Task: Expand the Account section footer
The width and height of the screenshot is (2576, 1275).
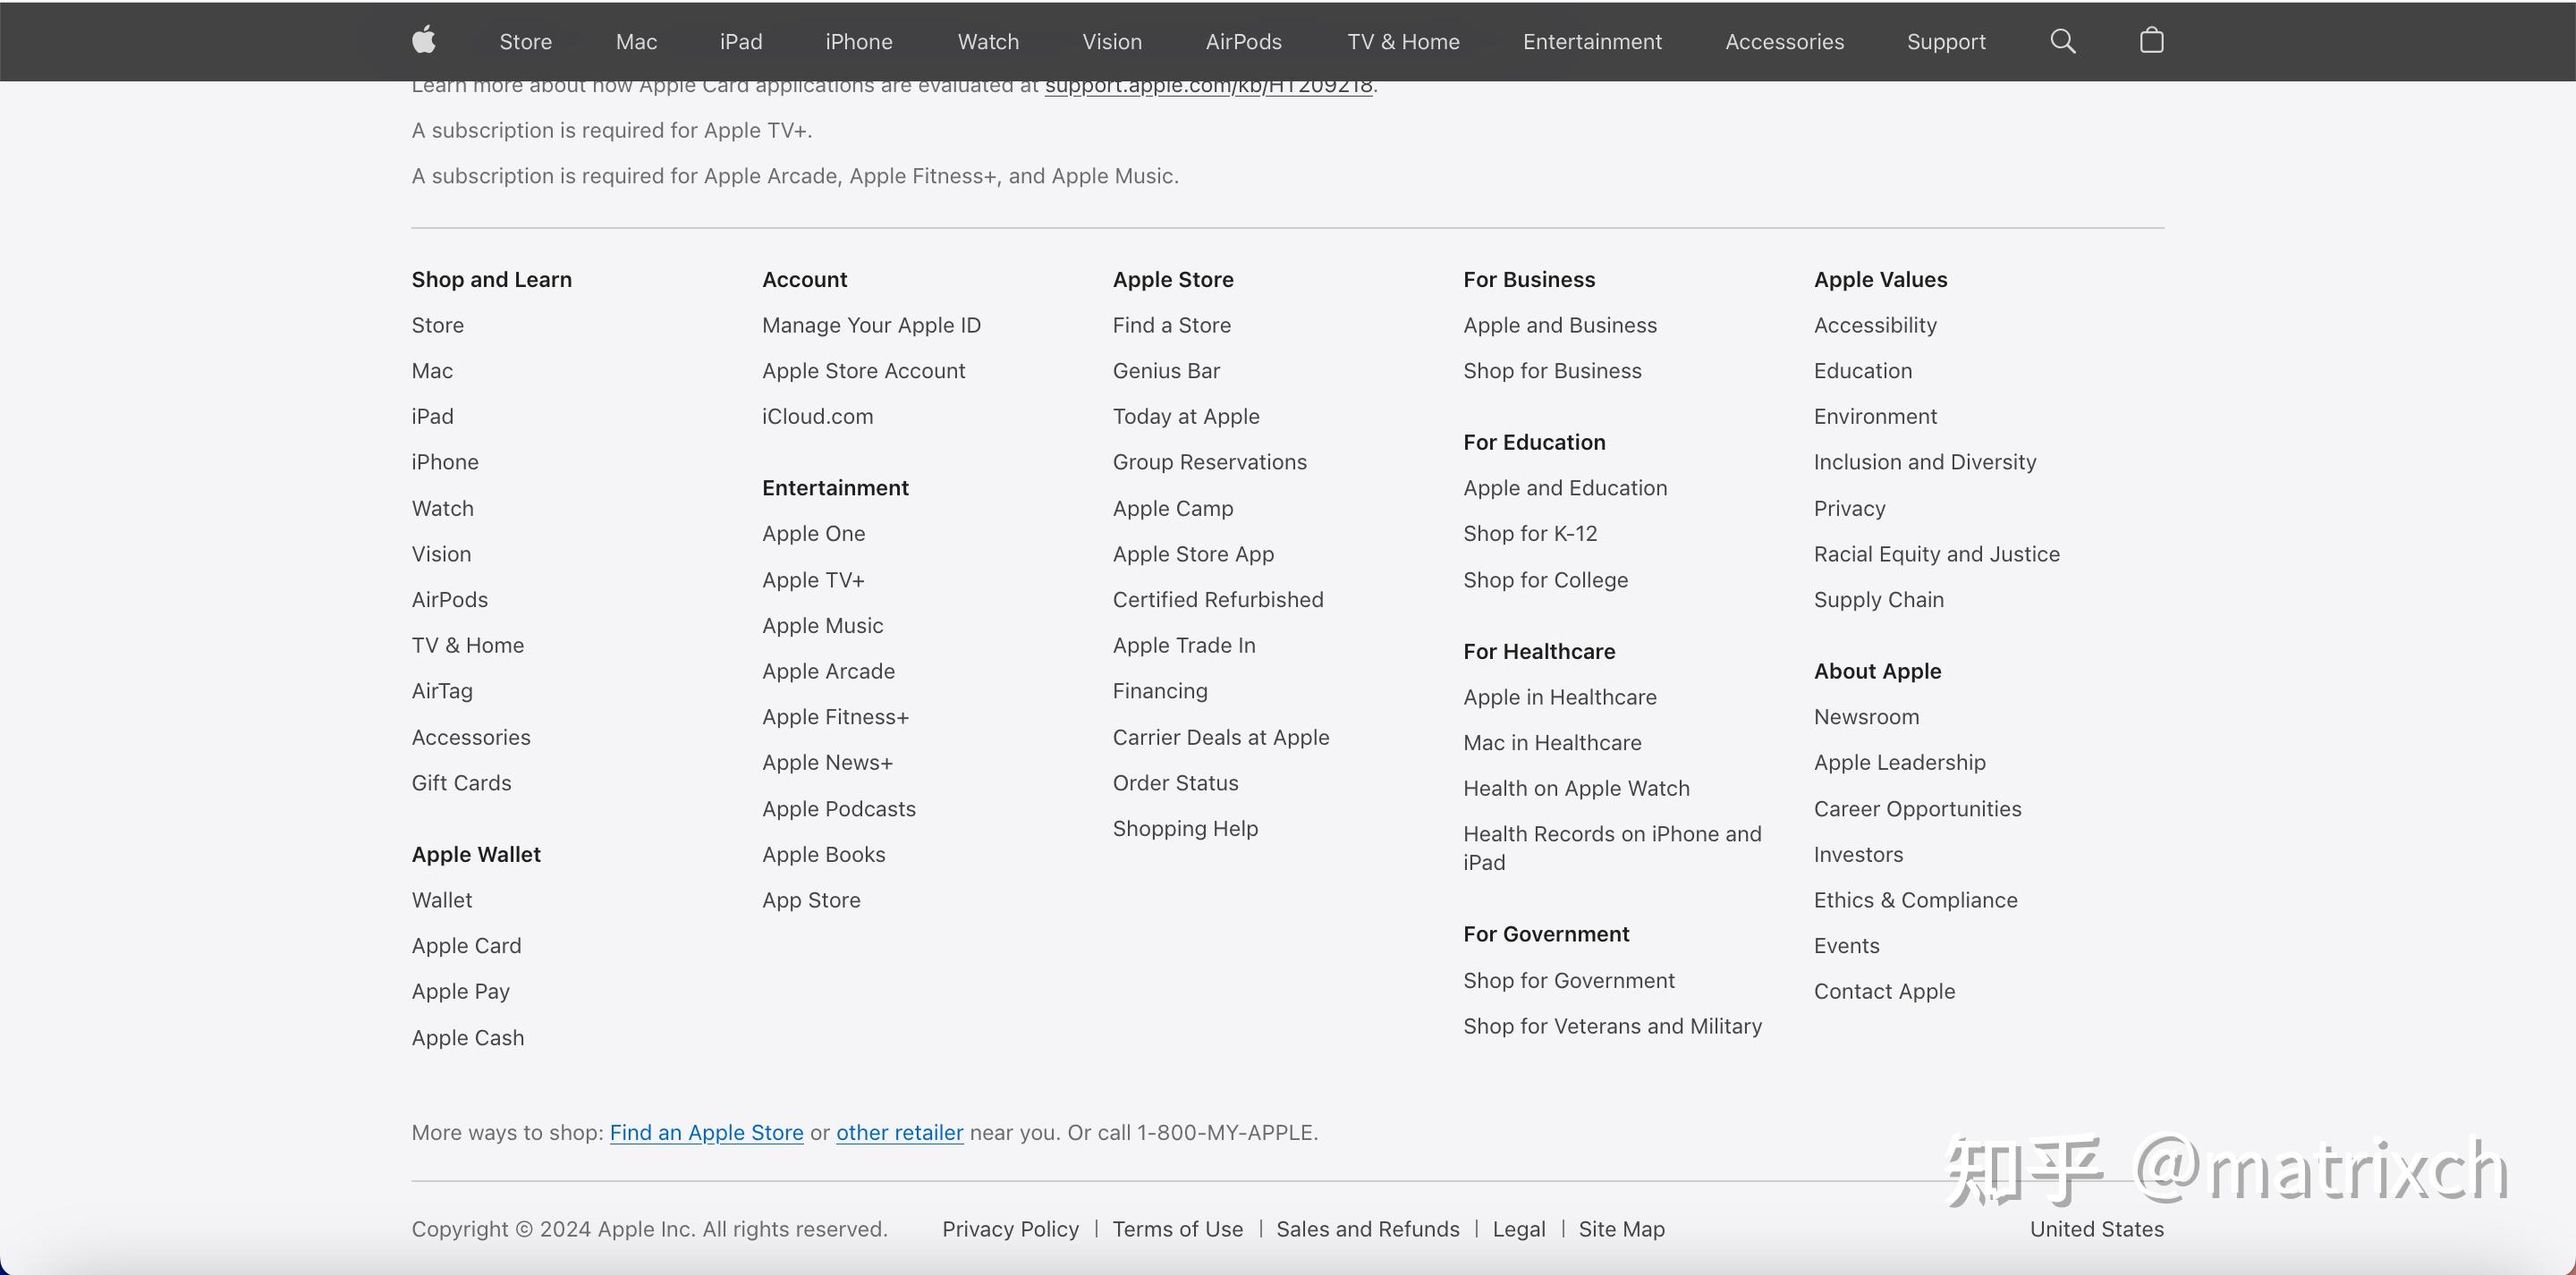Action: click(x=805, y=278)
